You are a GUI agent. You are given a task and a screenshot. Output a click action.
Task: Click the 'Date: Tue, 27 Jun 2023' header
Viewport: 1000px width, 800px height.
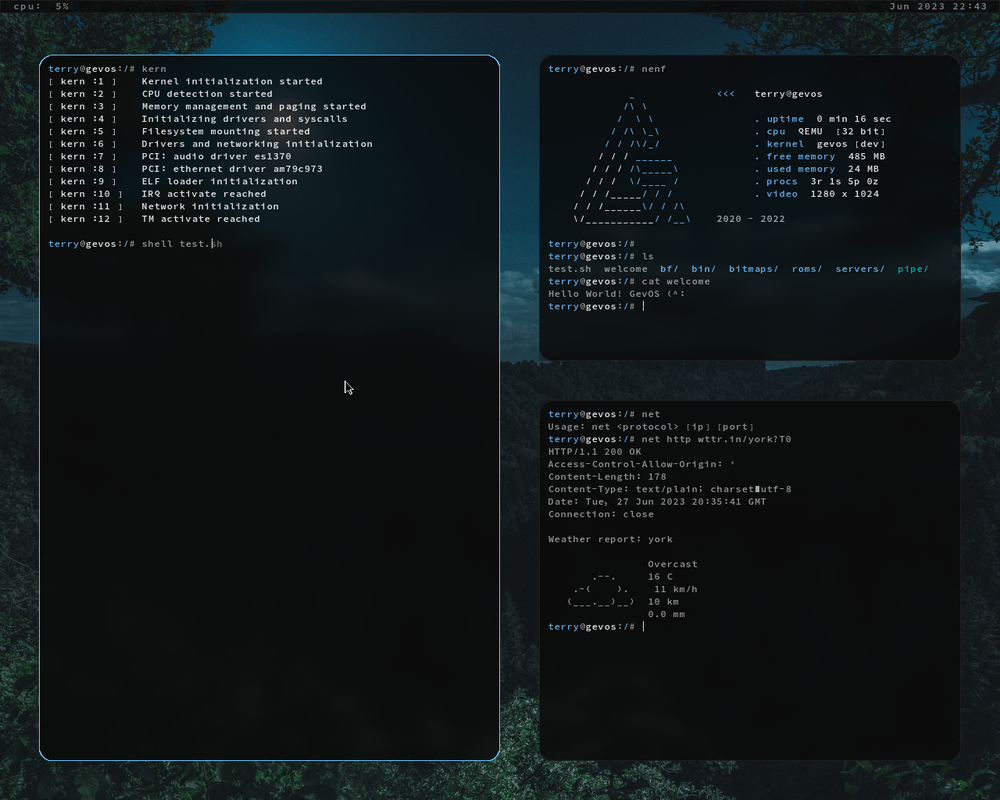pos(657,502)
